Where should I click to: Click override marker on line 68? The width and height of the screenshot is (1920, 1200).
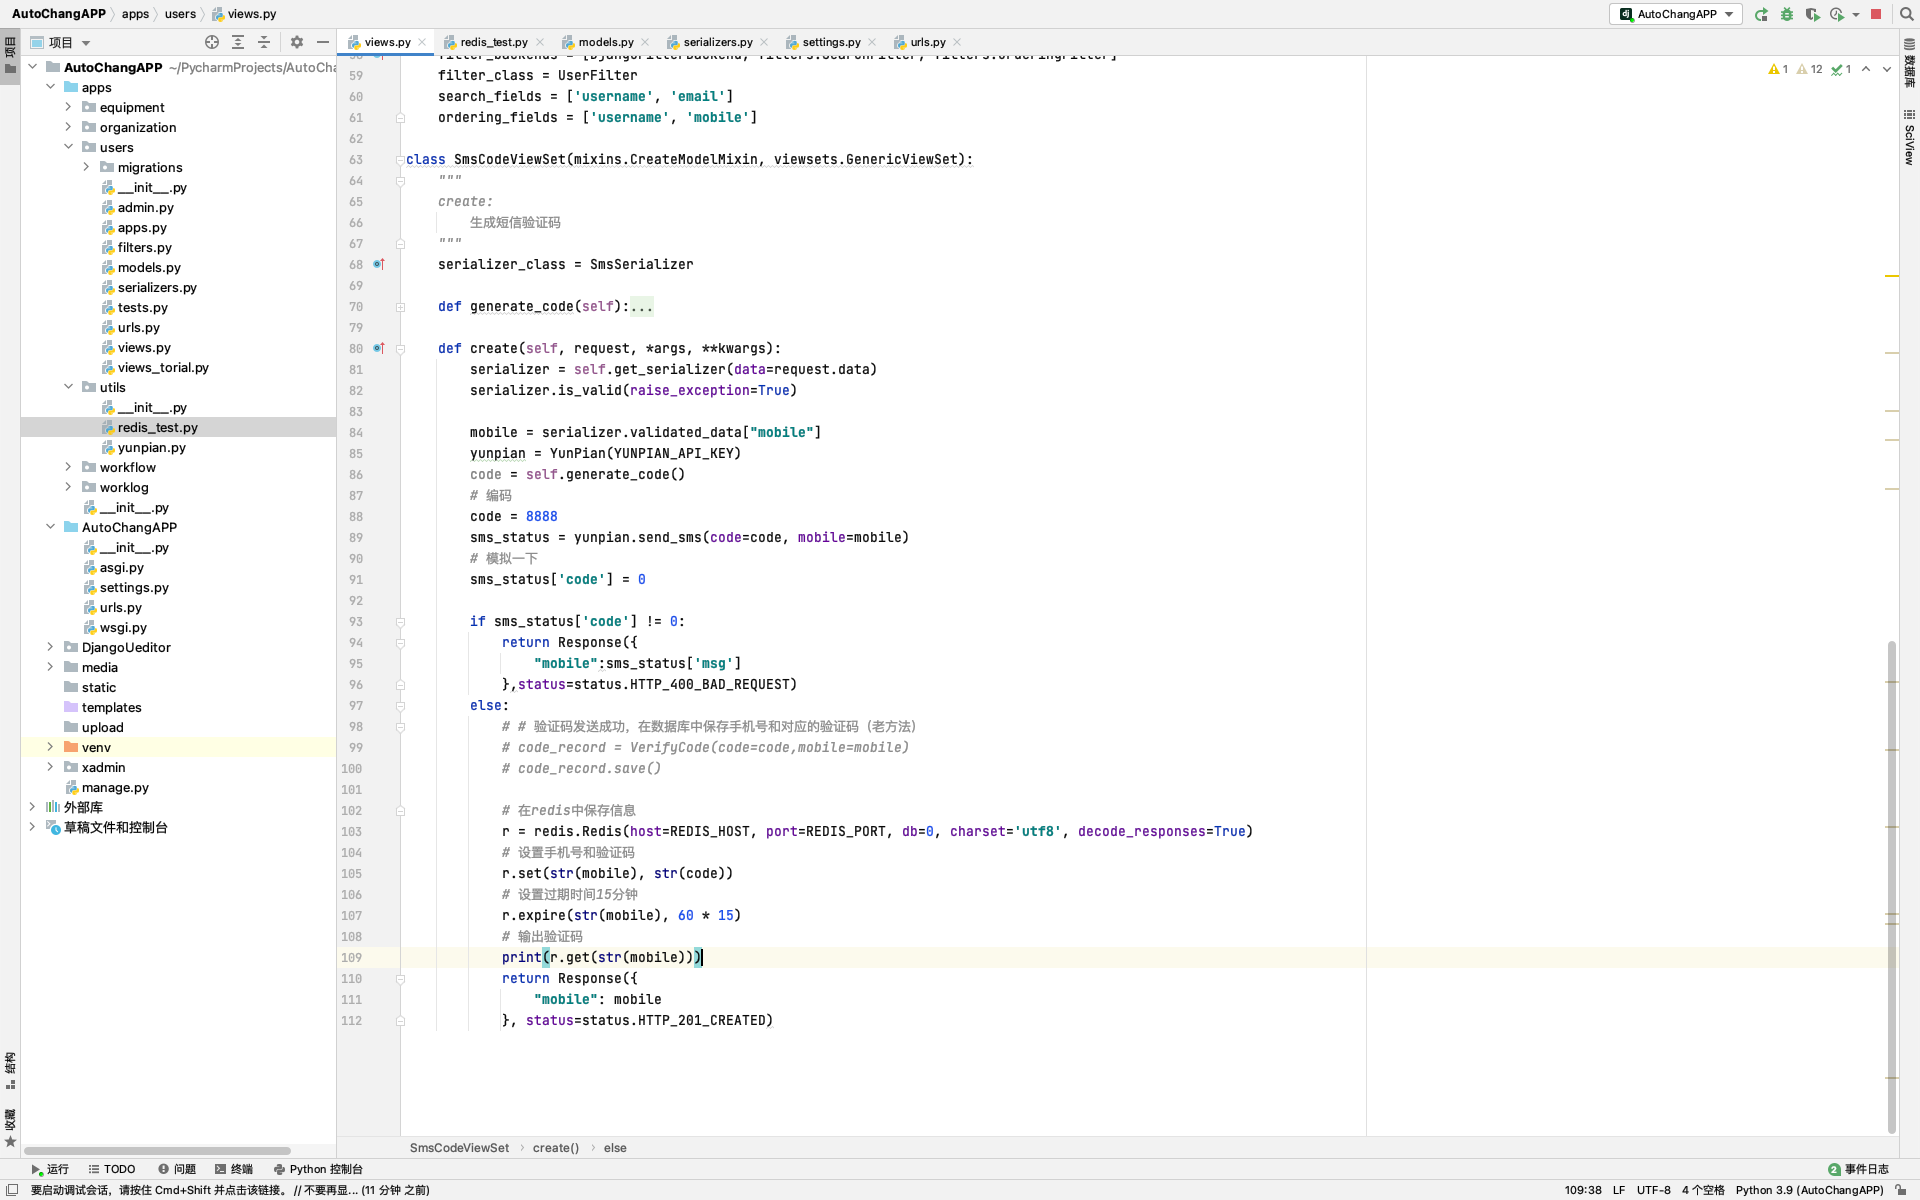[x=379, y=264]
